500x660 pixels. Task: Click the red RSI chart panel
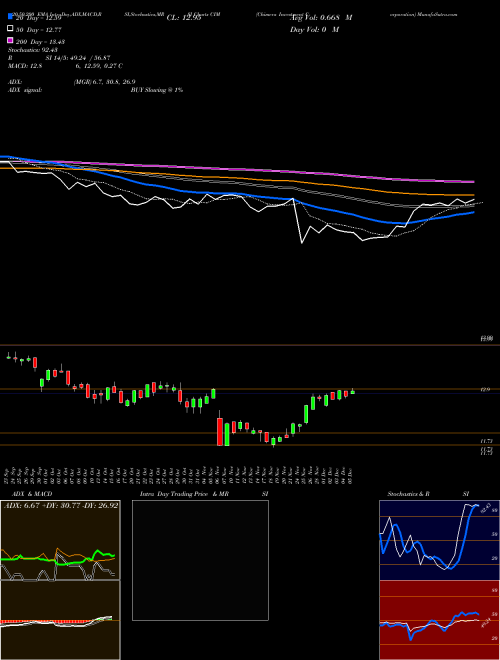point(439,620)
